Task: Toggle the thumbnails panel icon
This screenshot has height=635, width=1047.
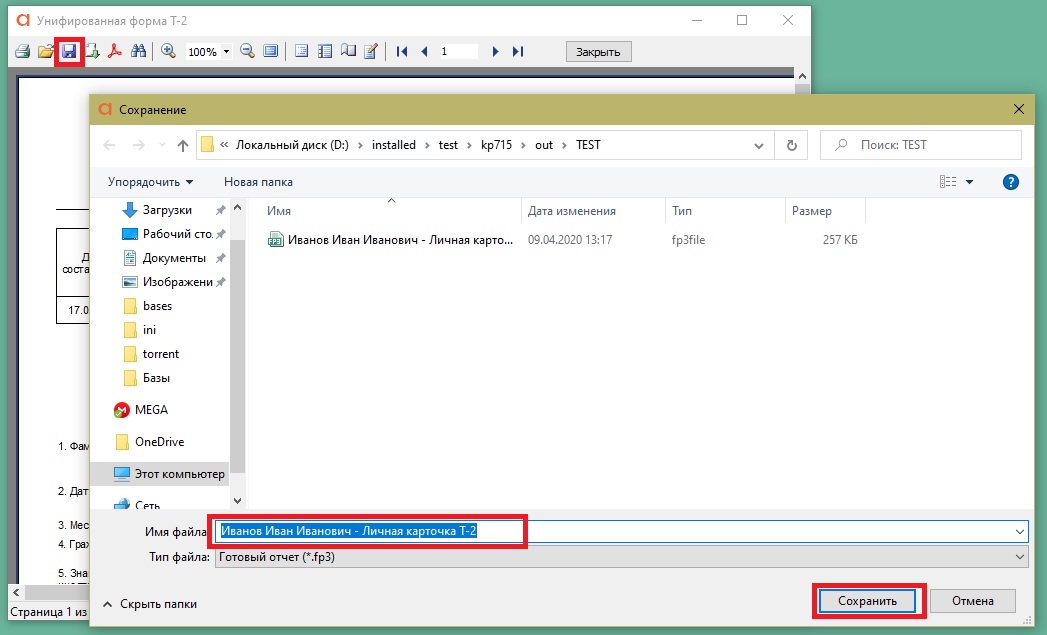Action: 325,51
